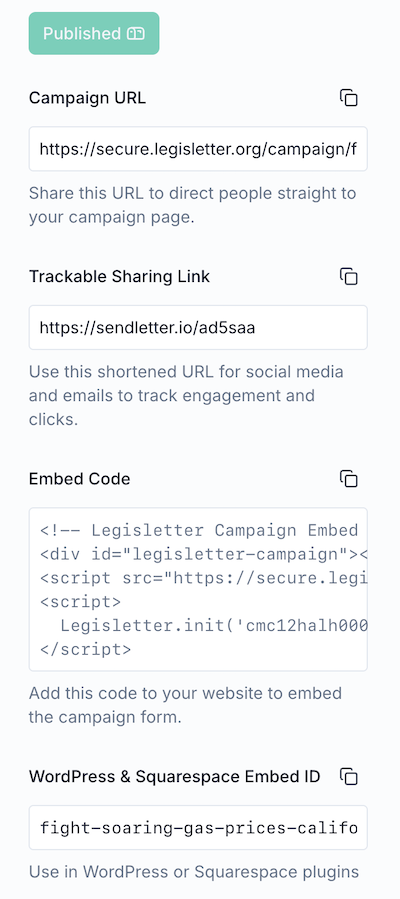Copy the Campaign URL with its copy icon

coord(348,98)
